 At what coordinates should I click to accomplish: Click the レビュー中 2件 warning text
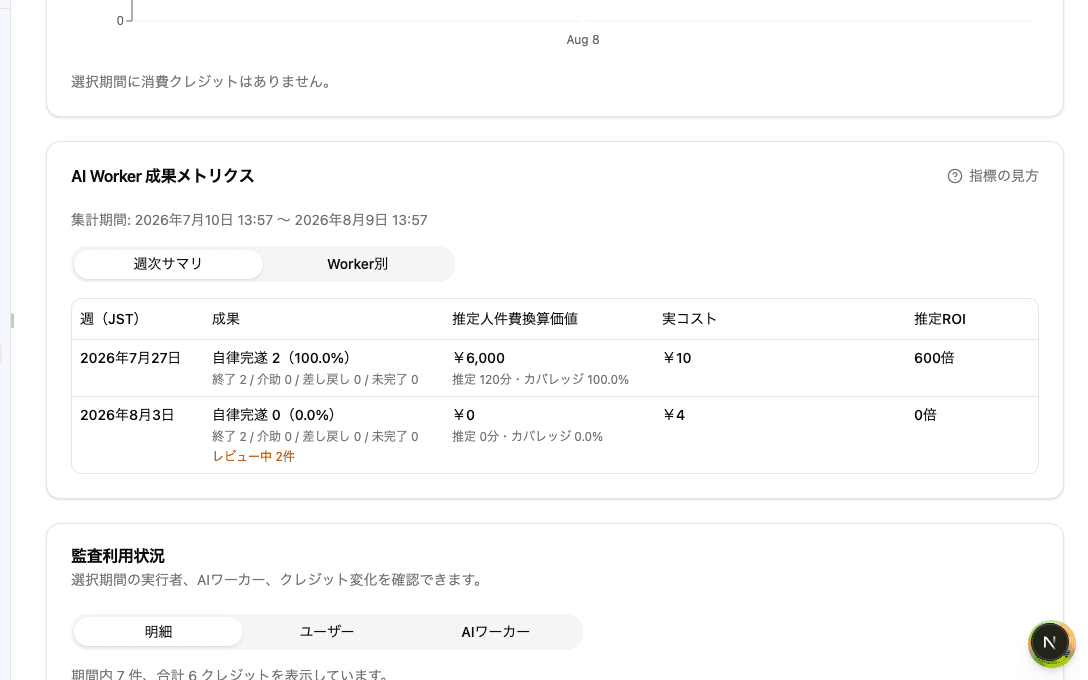point(253,457)
